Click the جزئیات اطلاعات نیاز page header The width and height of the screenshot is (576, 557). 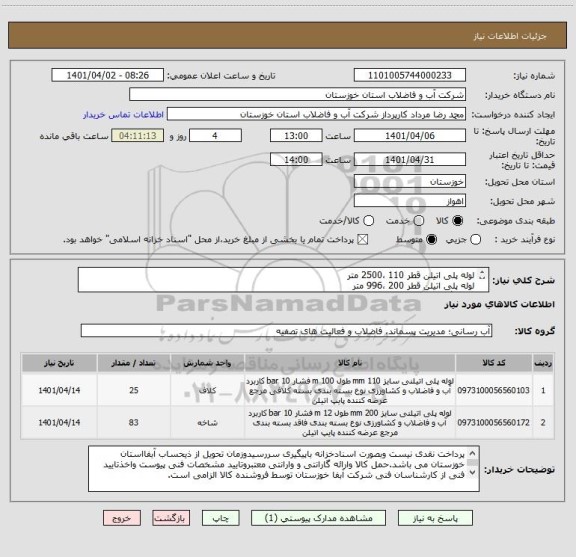point(510,36)
